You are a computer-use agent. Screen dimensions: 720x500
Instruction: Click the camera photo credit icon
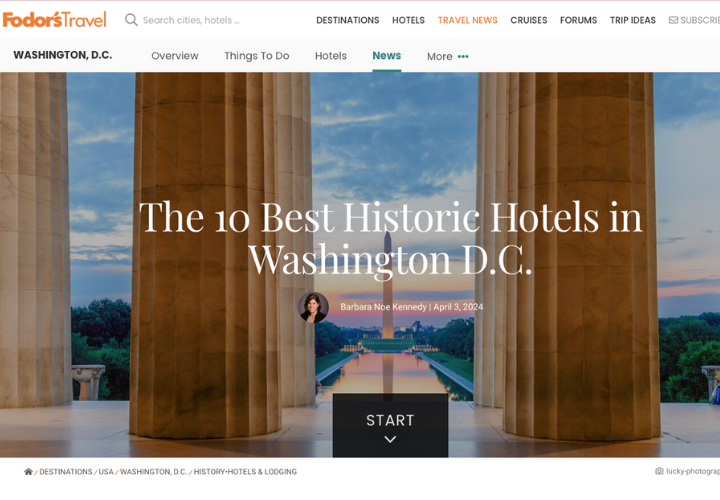[x=659, y=471]
